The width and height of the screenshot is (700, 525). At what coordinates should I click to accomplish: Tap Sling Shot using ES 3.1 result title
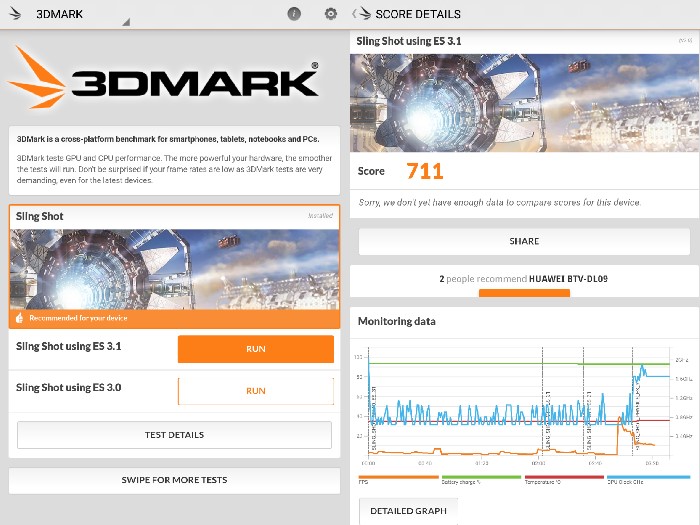(408, 41)
